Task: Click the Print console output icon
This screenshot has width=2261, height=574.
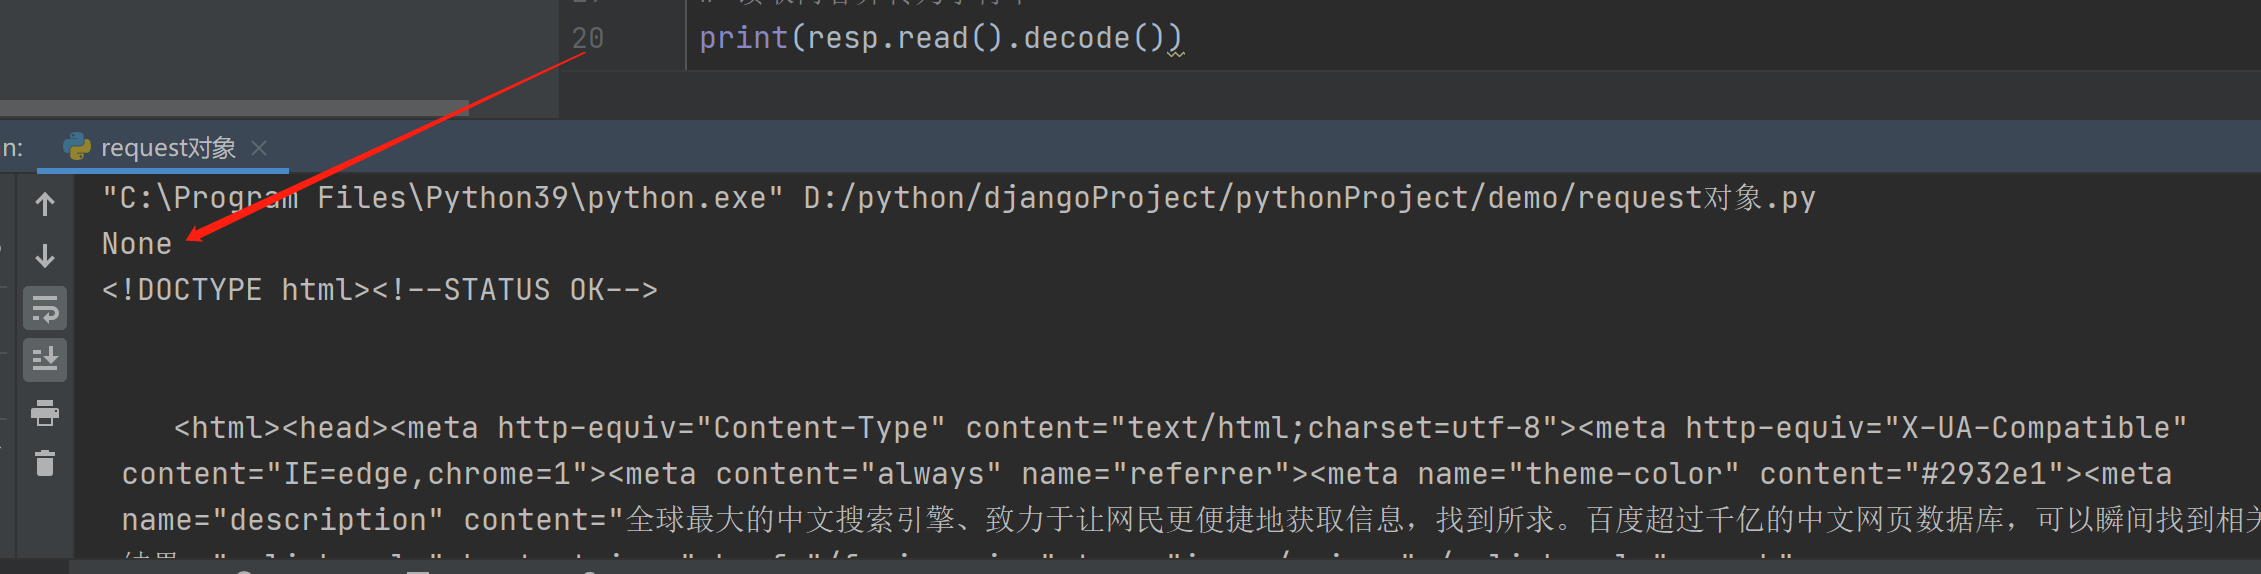Action: click(45, 412)
